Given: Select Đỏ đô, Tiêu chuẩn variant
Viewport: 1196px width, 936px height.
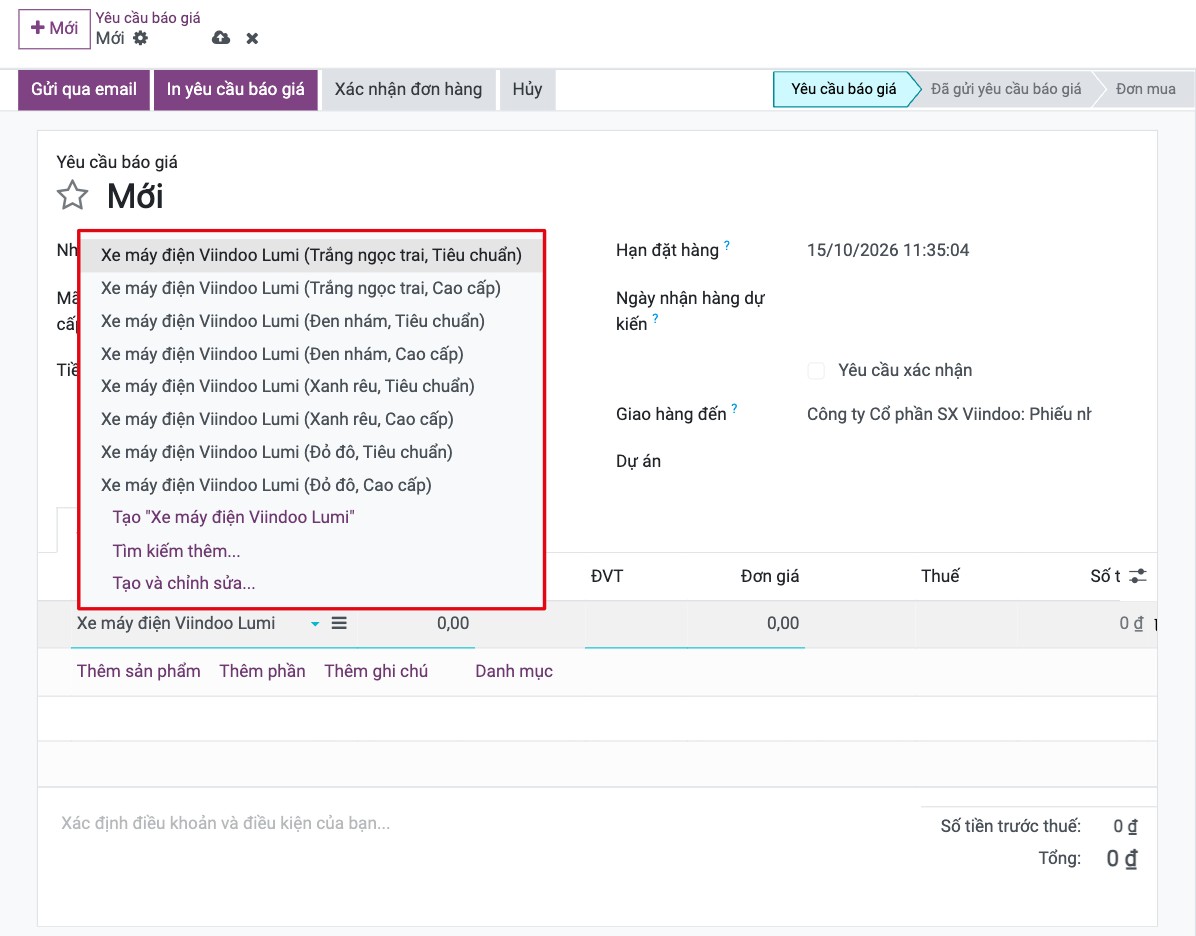Looking at the screenshot, I should pyautogui.click(x=311, y=452).
